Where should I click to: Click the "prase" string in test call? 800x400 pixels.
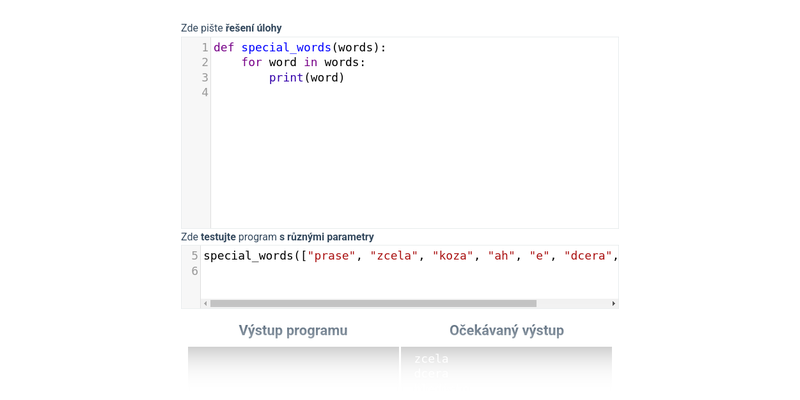[x=331, y=255]
